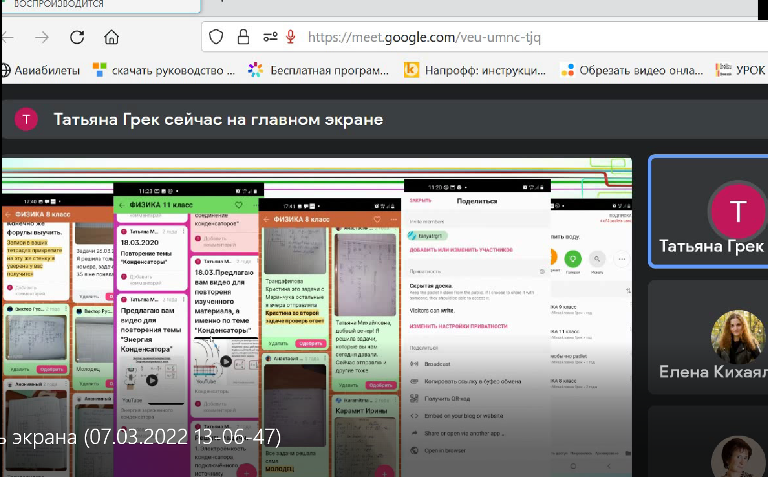
Task: Open the green Галерея circle icon
Action: (x=573, y=259)
